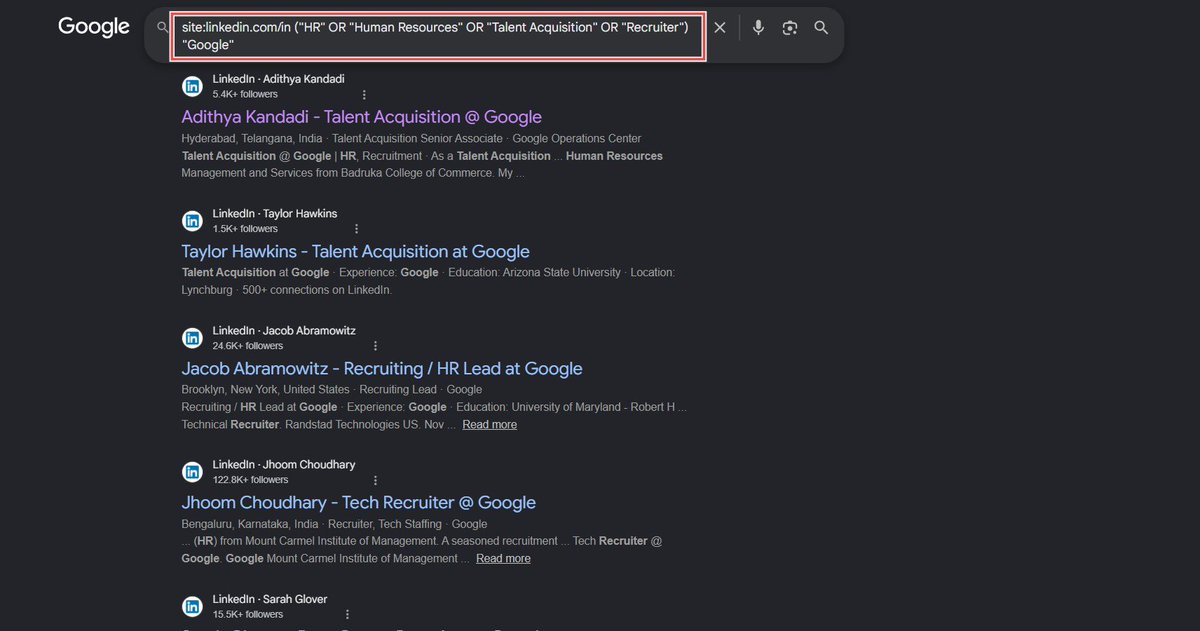Click '5.4K+ followers' text

245,94
